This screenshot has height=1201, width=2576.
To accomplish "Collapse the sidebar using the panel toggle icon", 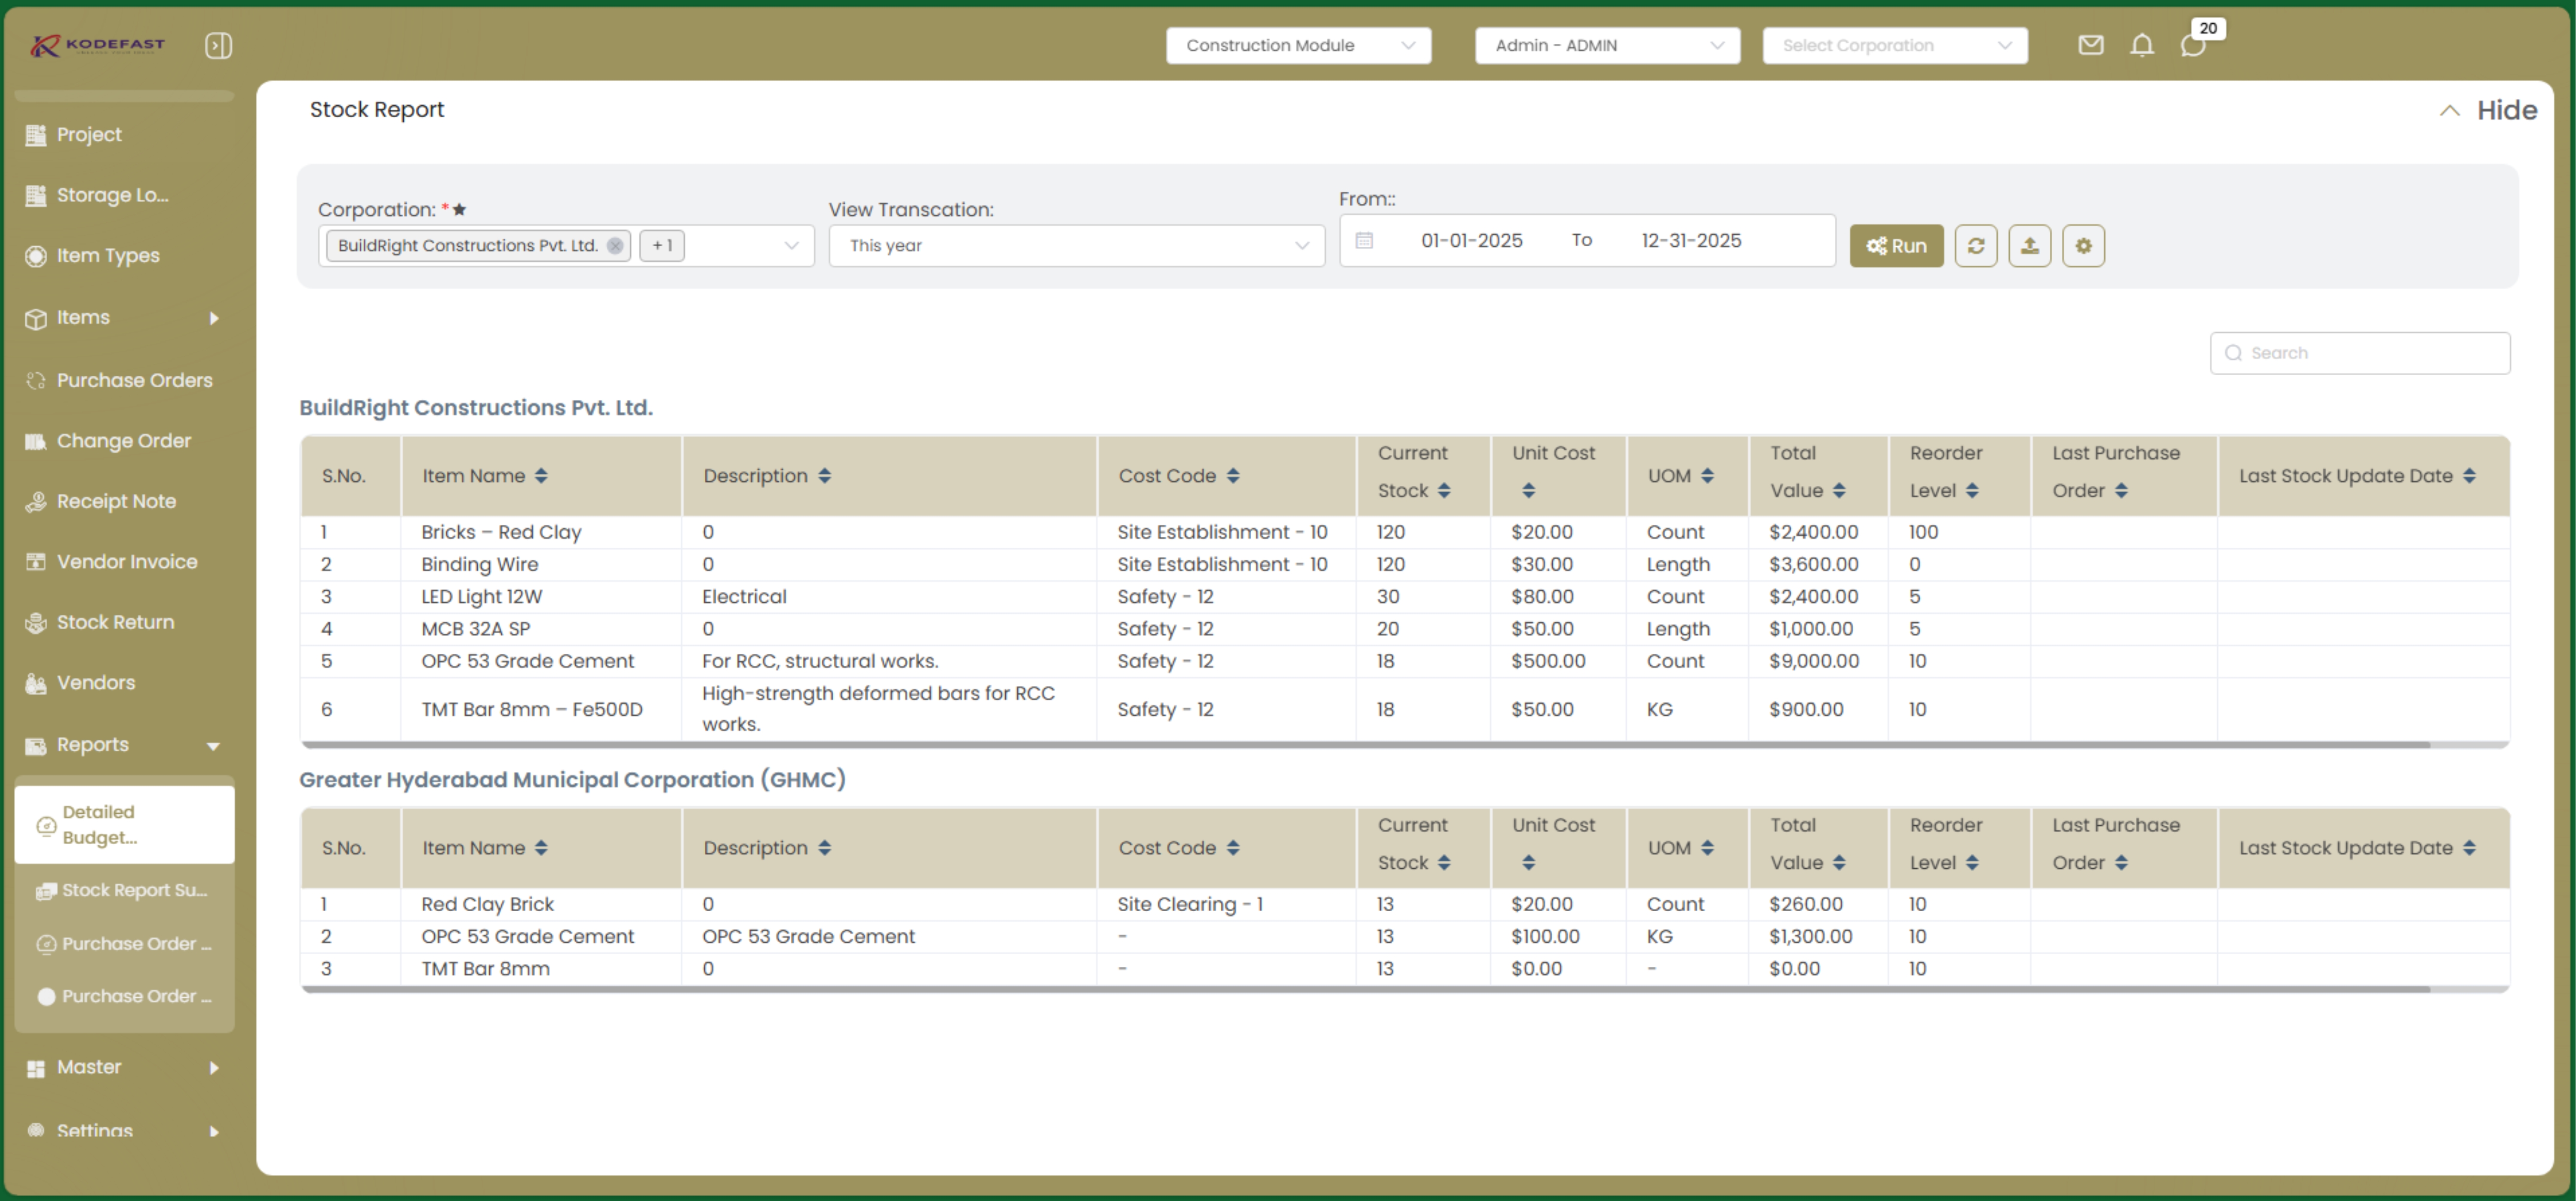I will click(x=218, y=45).
